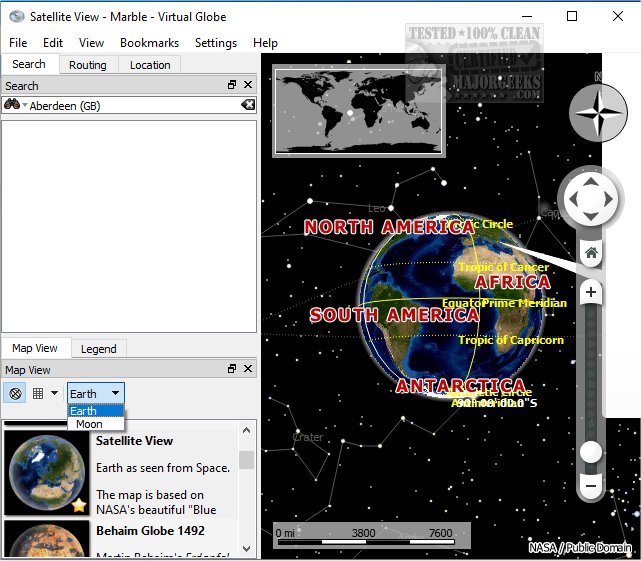The height and width of the screenshot is (561, 641).
Task: Pan the map right
Action: click(x=609, y=199)
